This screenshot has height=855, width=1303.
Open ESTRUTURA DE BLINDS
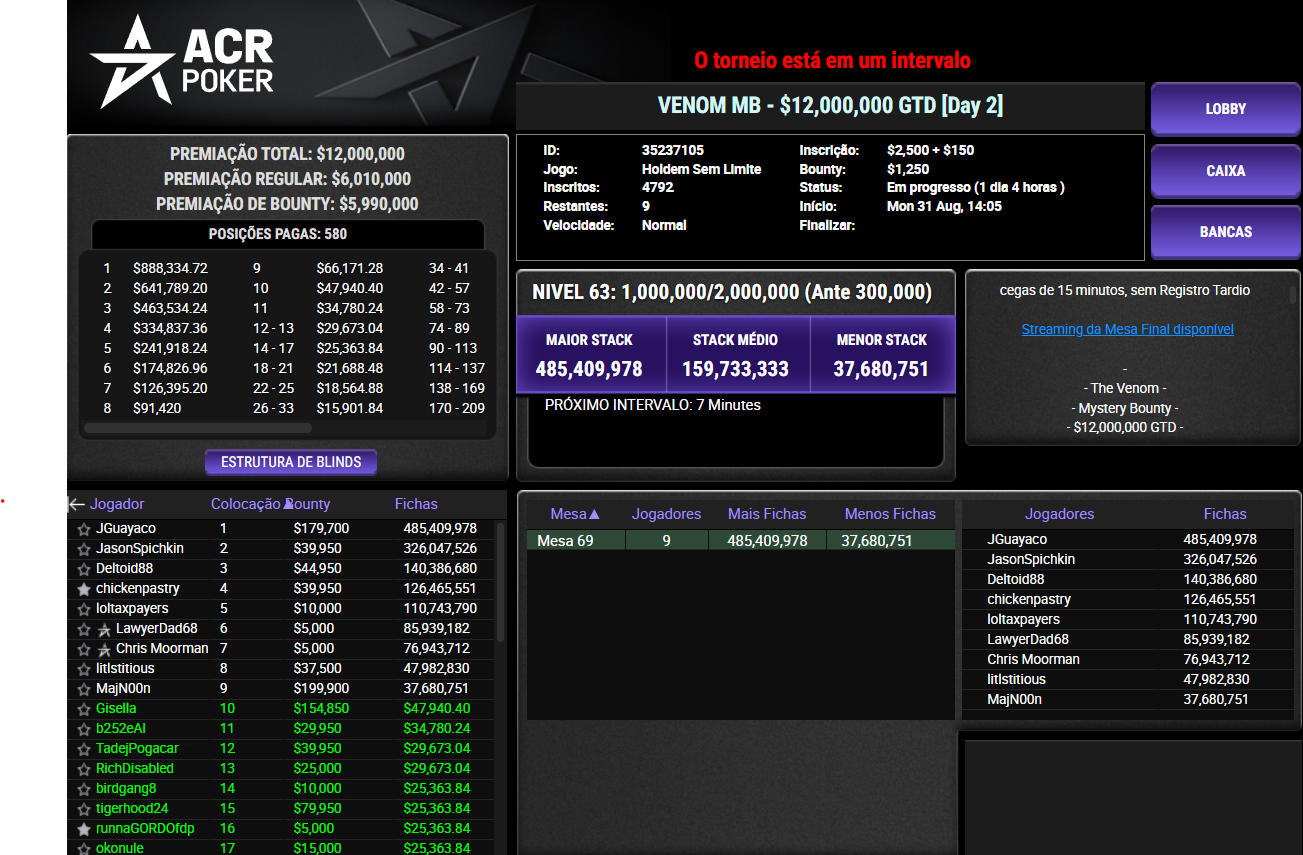(291, 462)
